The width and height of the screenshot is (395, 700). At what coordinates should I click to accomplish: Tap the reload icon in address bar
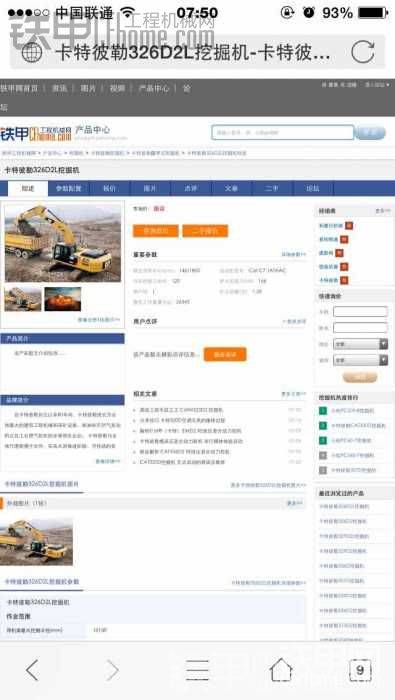pyautogui.click(x=362, y=52)
